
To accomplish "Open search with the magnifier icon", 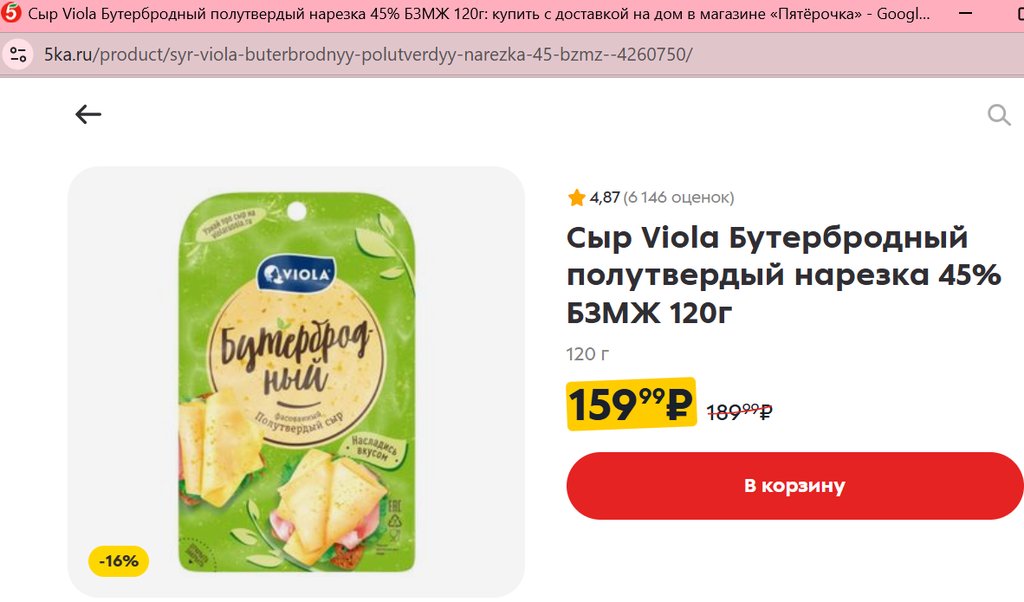I will tap(999, 115).
